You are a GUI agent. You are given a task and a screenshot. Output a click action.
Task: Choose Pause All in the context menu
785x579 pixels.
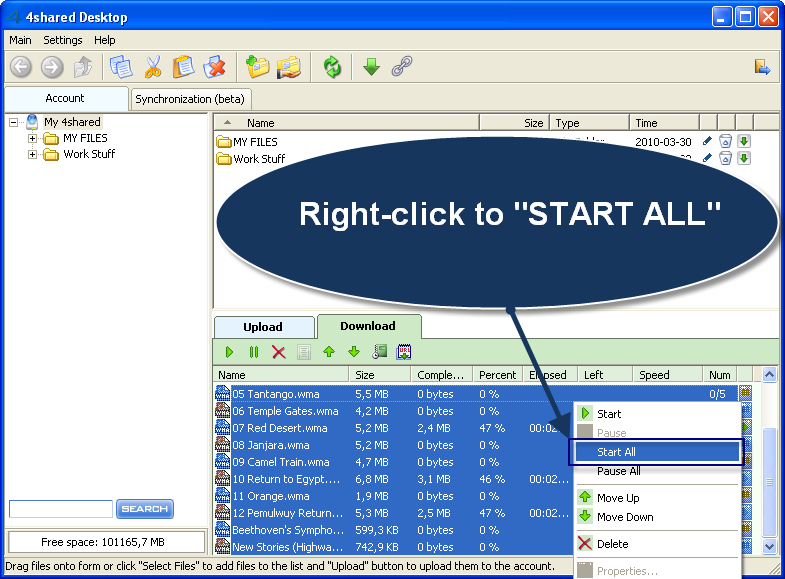coord(657,471)
